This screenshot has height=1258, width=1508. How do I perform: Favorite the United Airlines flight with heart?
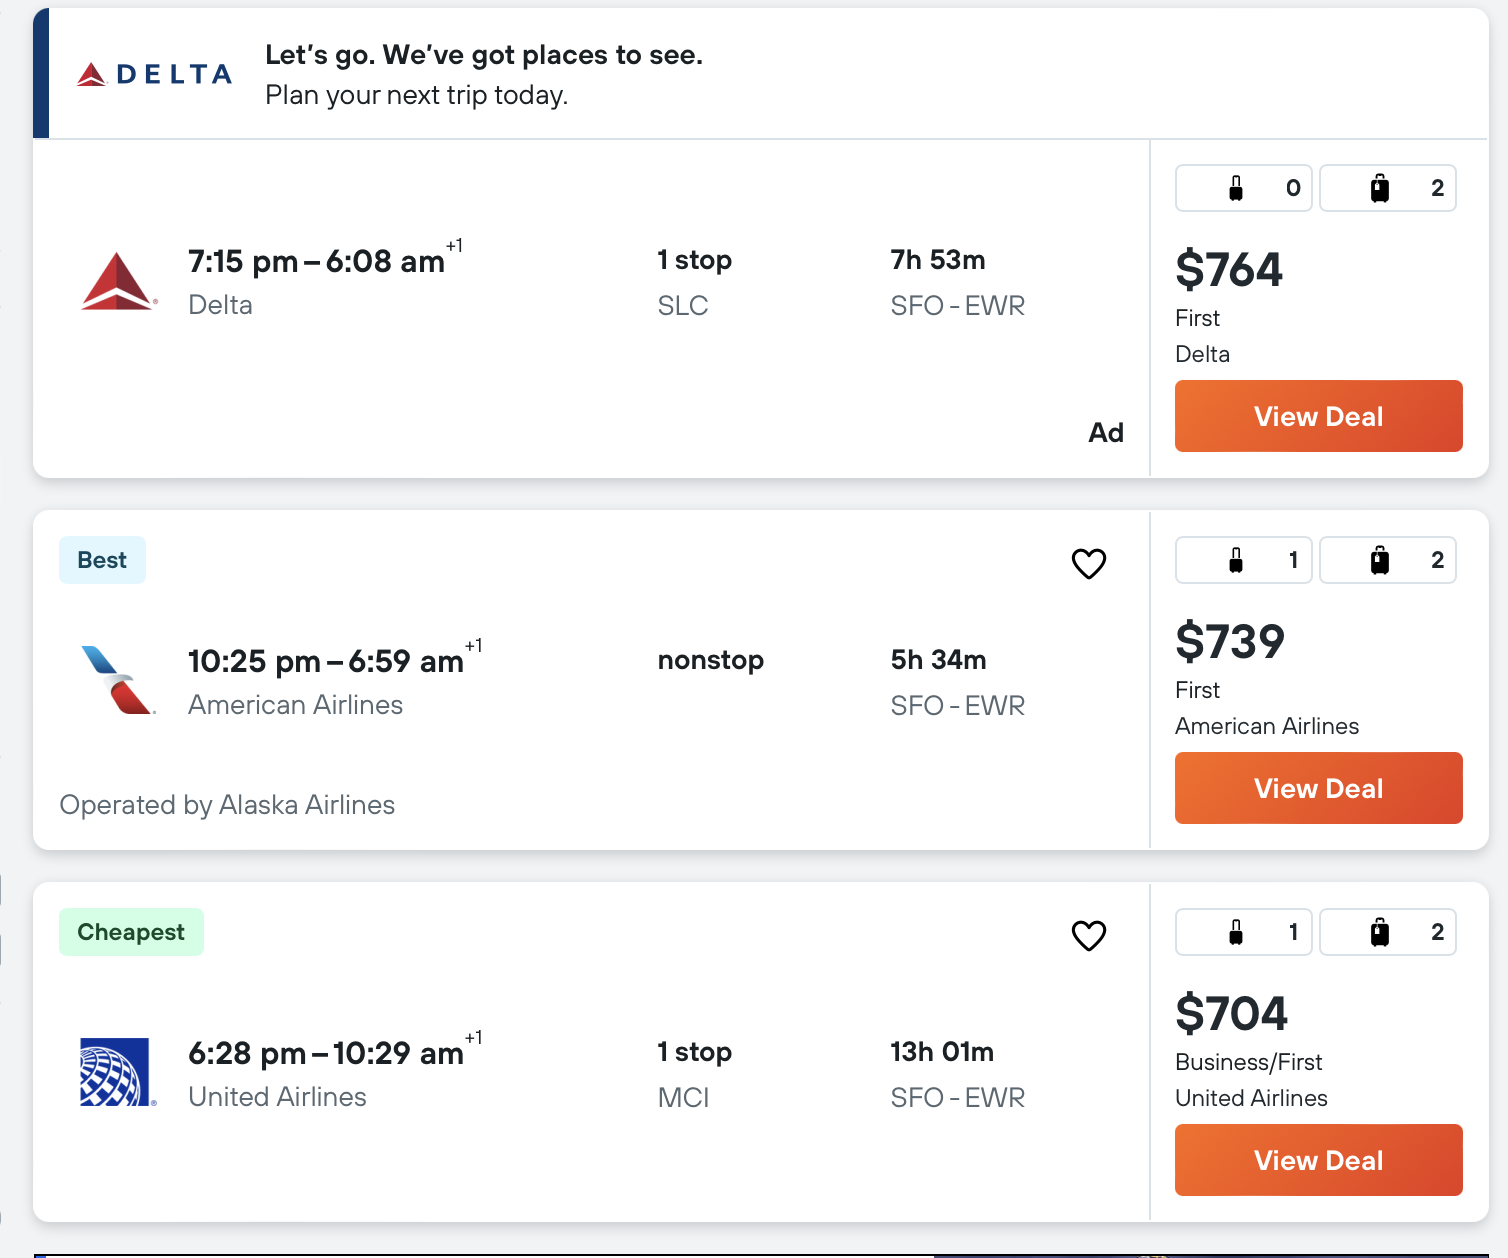pyautogui.click(x=1089, y=936)
